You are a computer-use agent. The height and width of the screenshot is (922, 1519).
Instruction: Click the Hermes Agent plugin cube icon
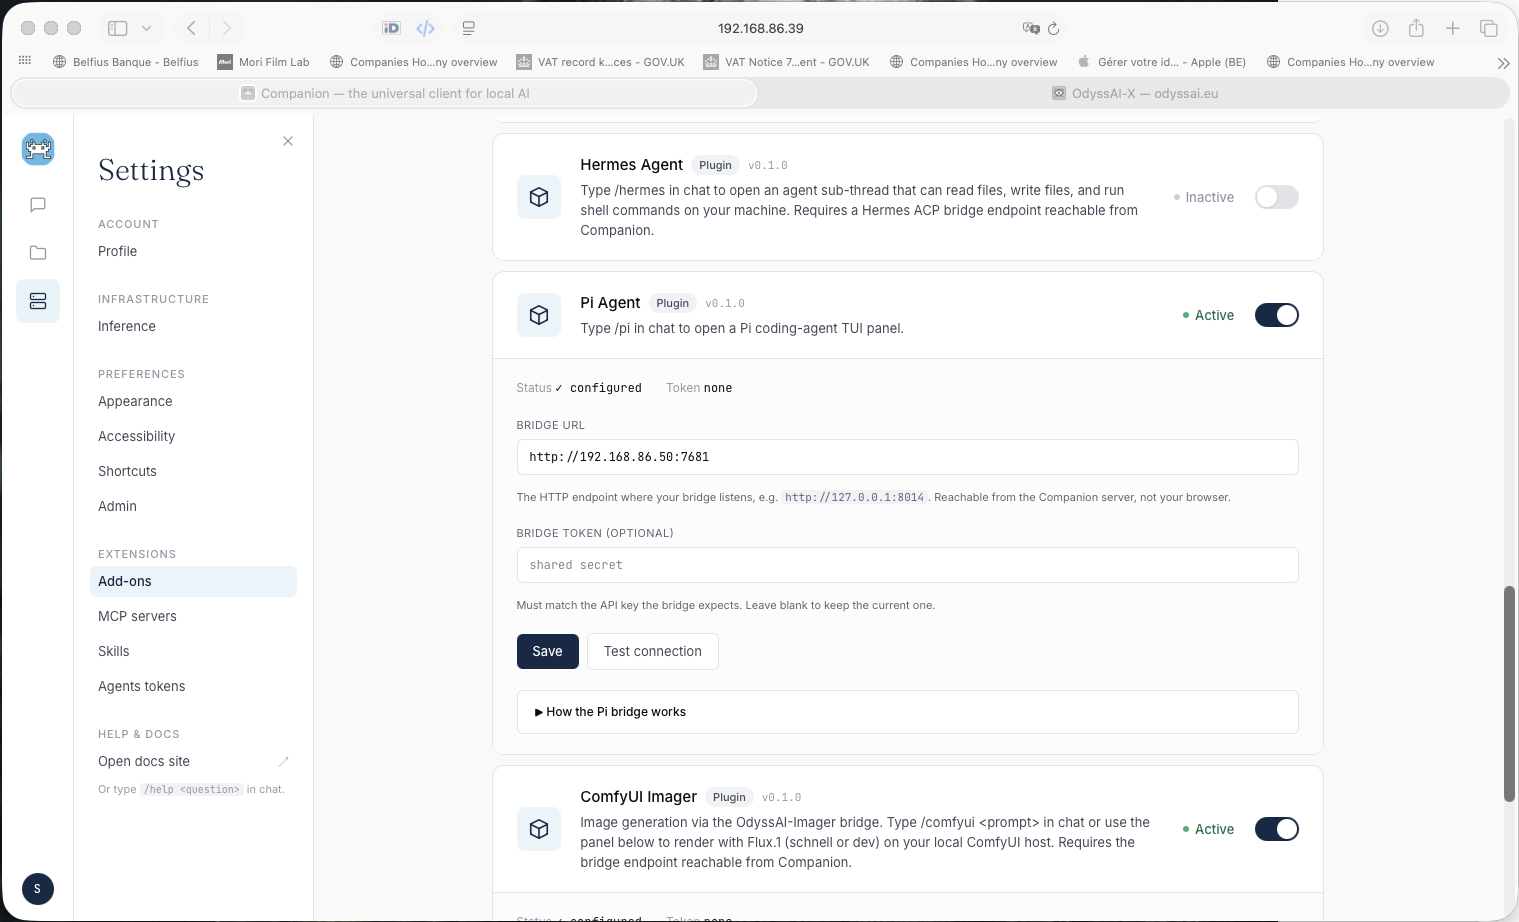tap(539, 197)
